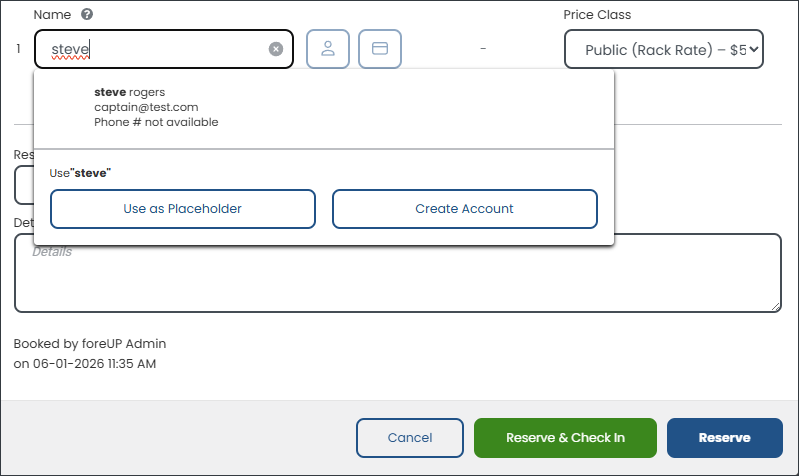Open customer profile via the person icon
The height and width of the screenshot is (476, 799).
click(x=328, y=49)
